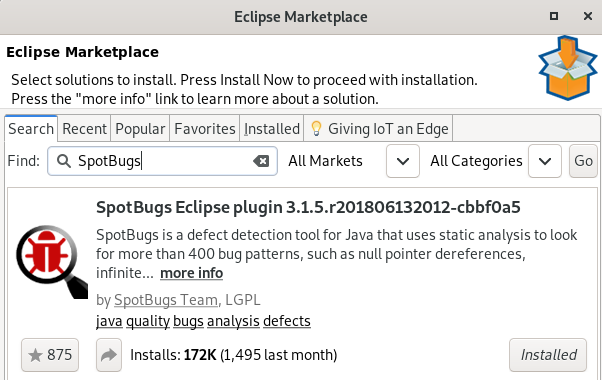
Task: Switch to the Recent tab
Action: tap(84, 129)
